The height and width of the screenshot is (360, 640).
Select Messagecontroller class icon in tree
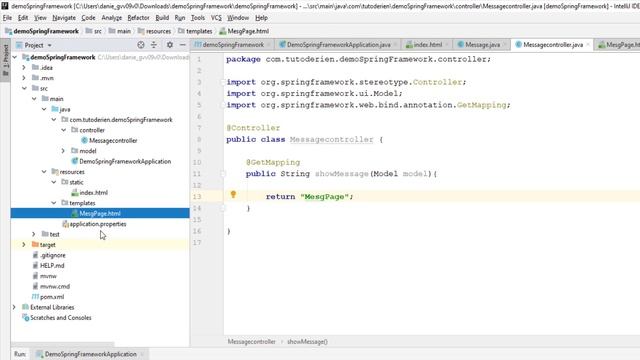[x=84, y=140]
